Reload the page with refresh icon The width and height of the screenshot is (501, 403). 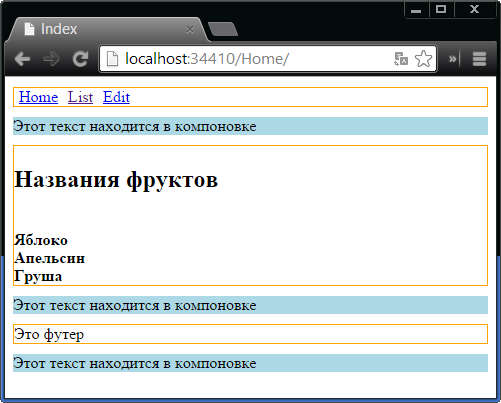tap(80, 59)
